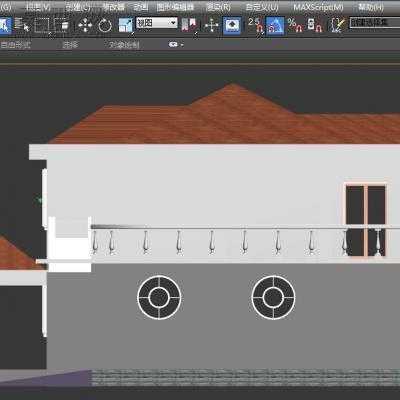The width and height of the screenshot is (400, 400).
Task: Pick the Select and Rotate tool
Action: 105,25
